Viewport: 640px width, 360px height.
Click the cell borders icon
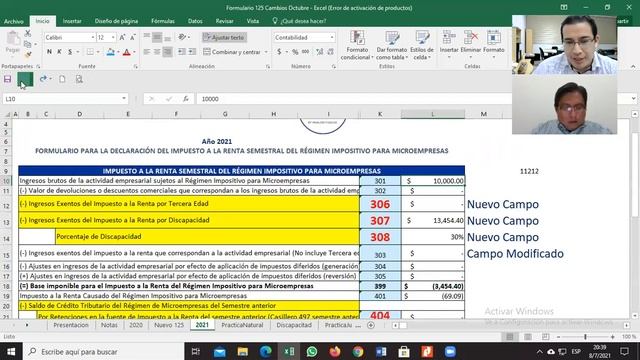[90, 52]
